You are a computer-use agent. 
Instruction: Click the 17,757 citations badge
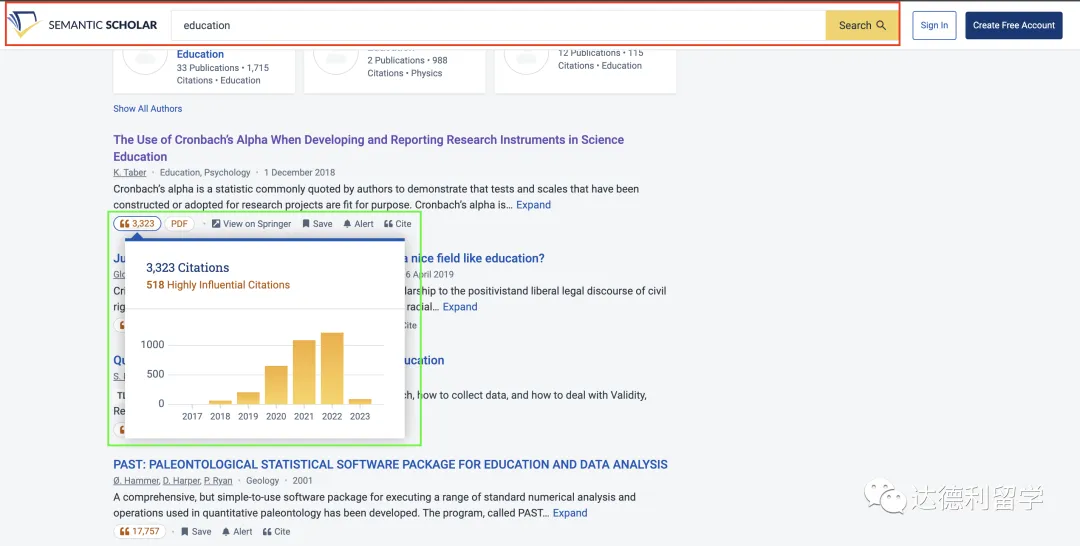coord(139,532)
